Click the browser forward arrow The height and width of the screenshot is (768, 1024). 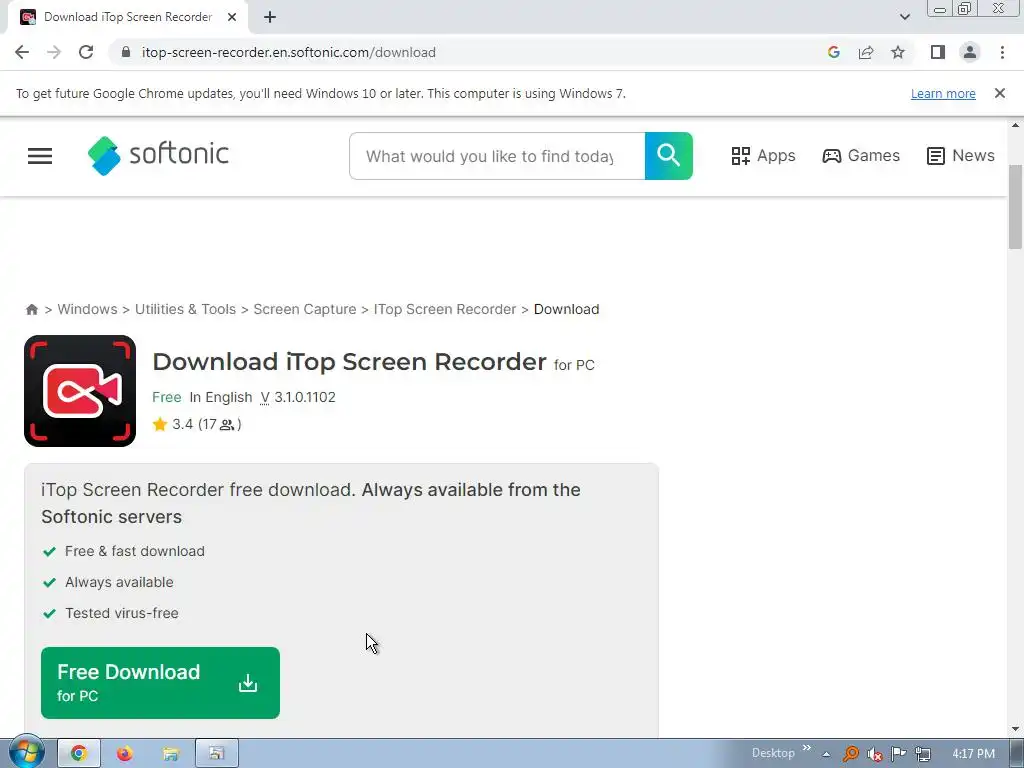click(x=54, y=52)
